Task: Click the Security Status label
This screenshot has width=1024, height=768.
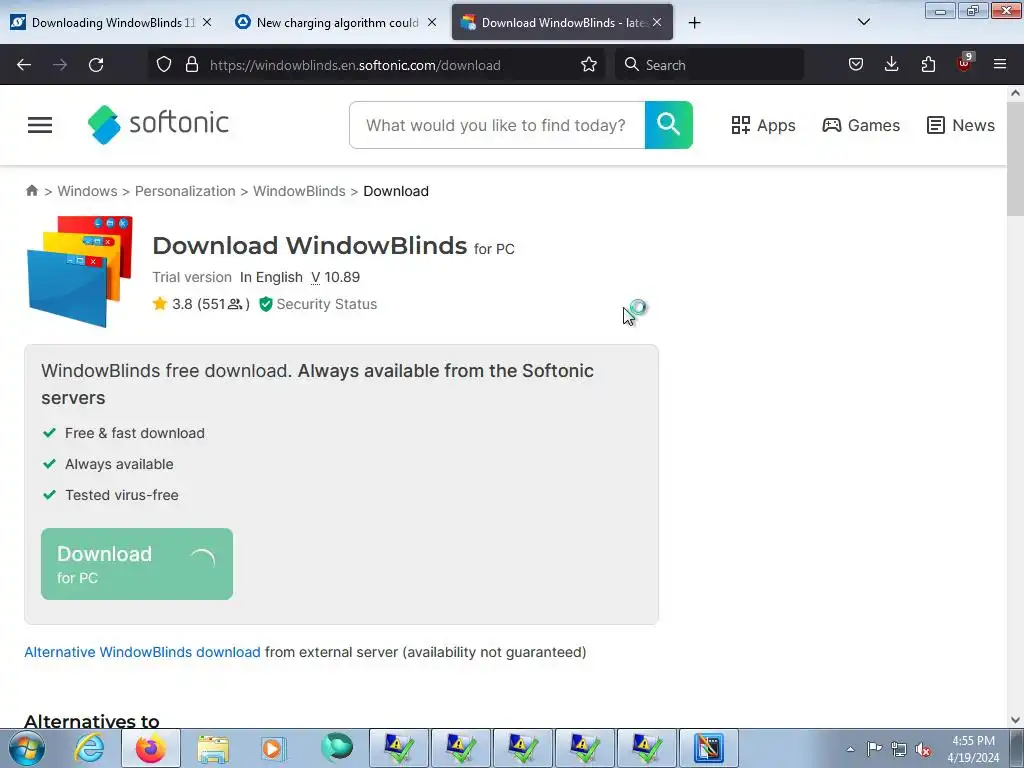Action: tap(327, 304)
